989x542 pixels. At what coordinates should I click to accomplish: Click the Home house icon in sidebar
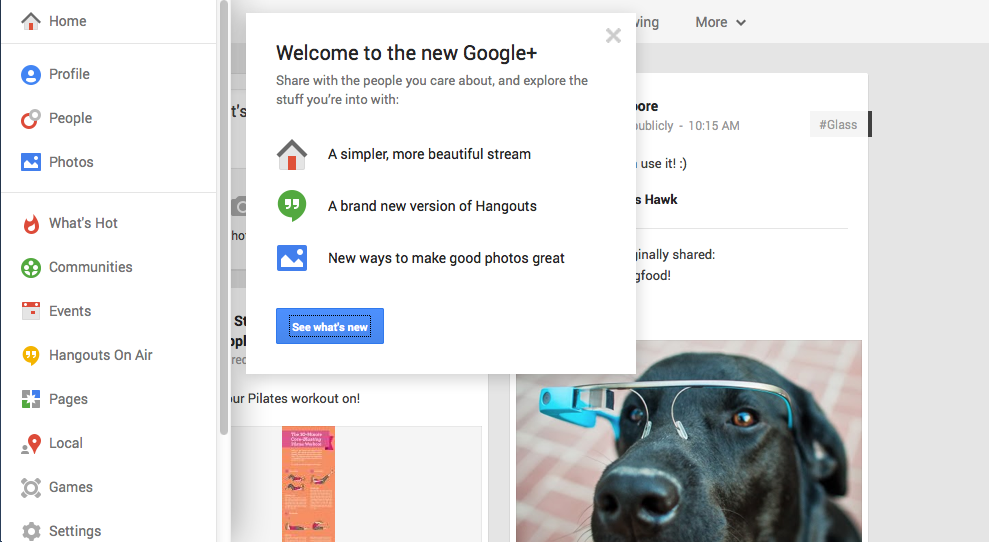(31, 21)
